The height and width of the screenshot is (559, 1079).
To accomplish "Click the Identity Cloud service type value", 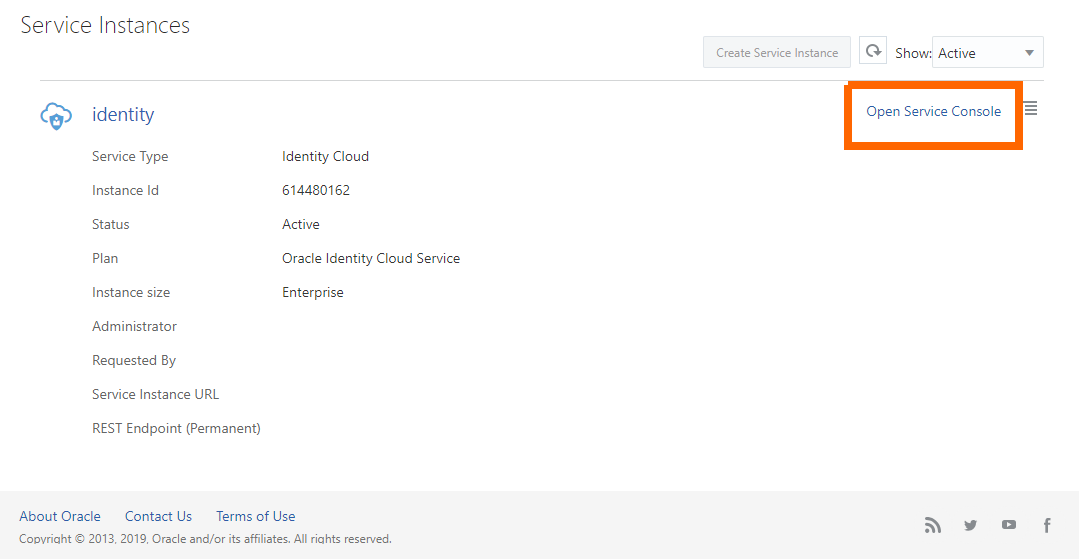I will point(325,156).
